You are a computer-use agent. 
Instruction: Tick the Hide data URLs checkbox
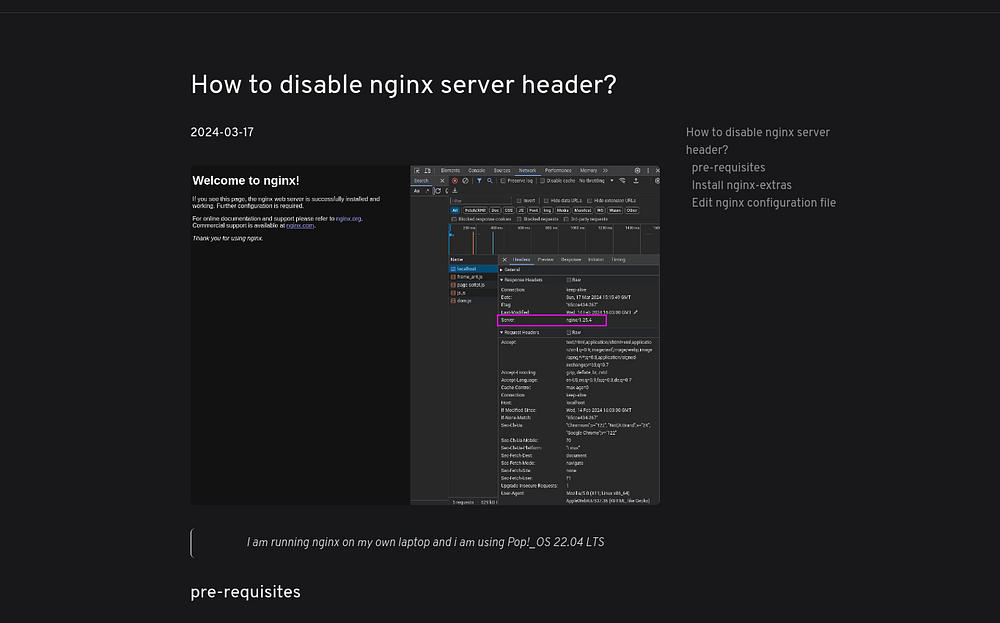click(546, 200)
